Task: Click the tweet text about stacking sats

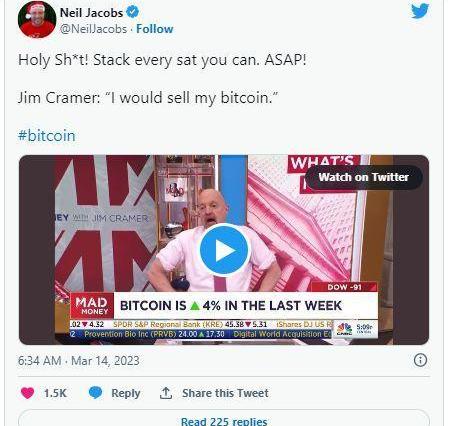Action: (x=162, y=60)
